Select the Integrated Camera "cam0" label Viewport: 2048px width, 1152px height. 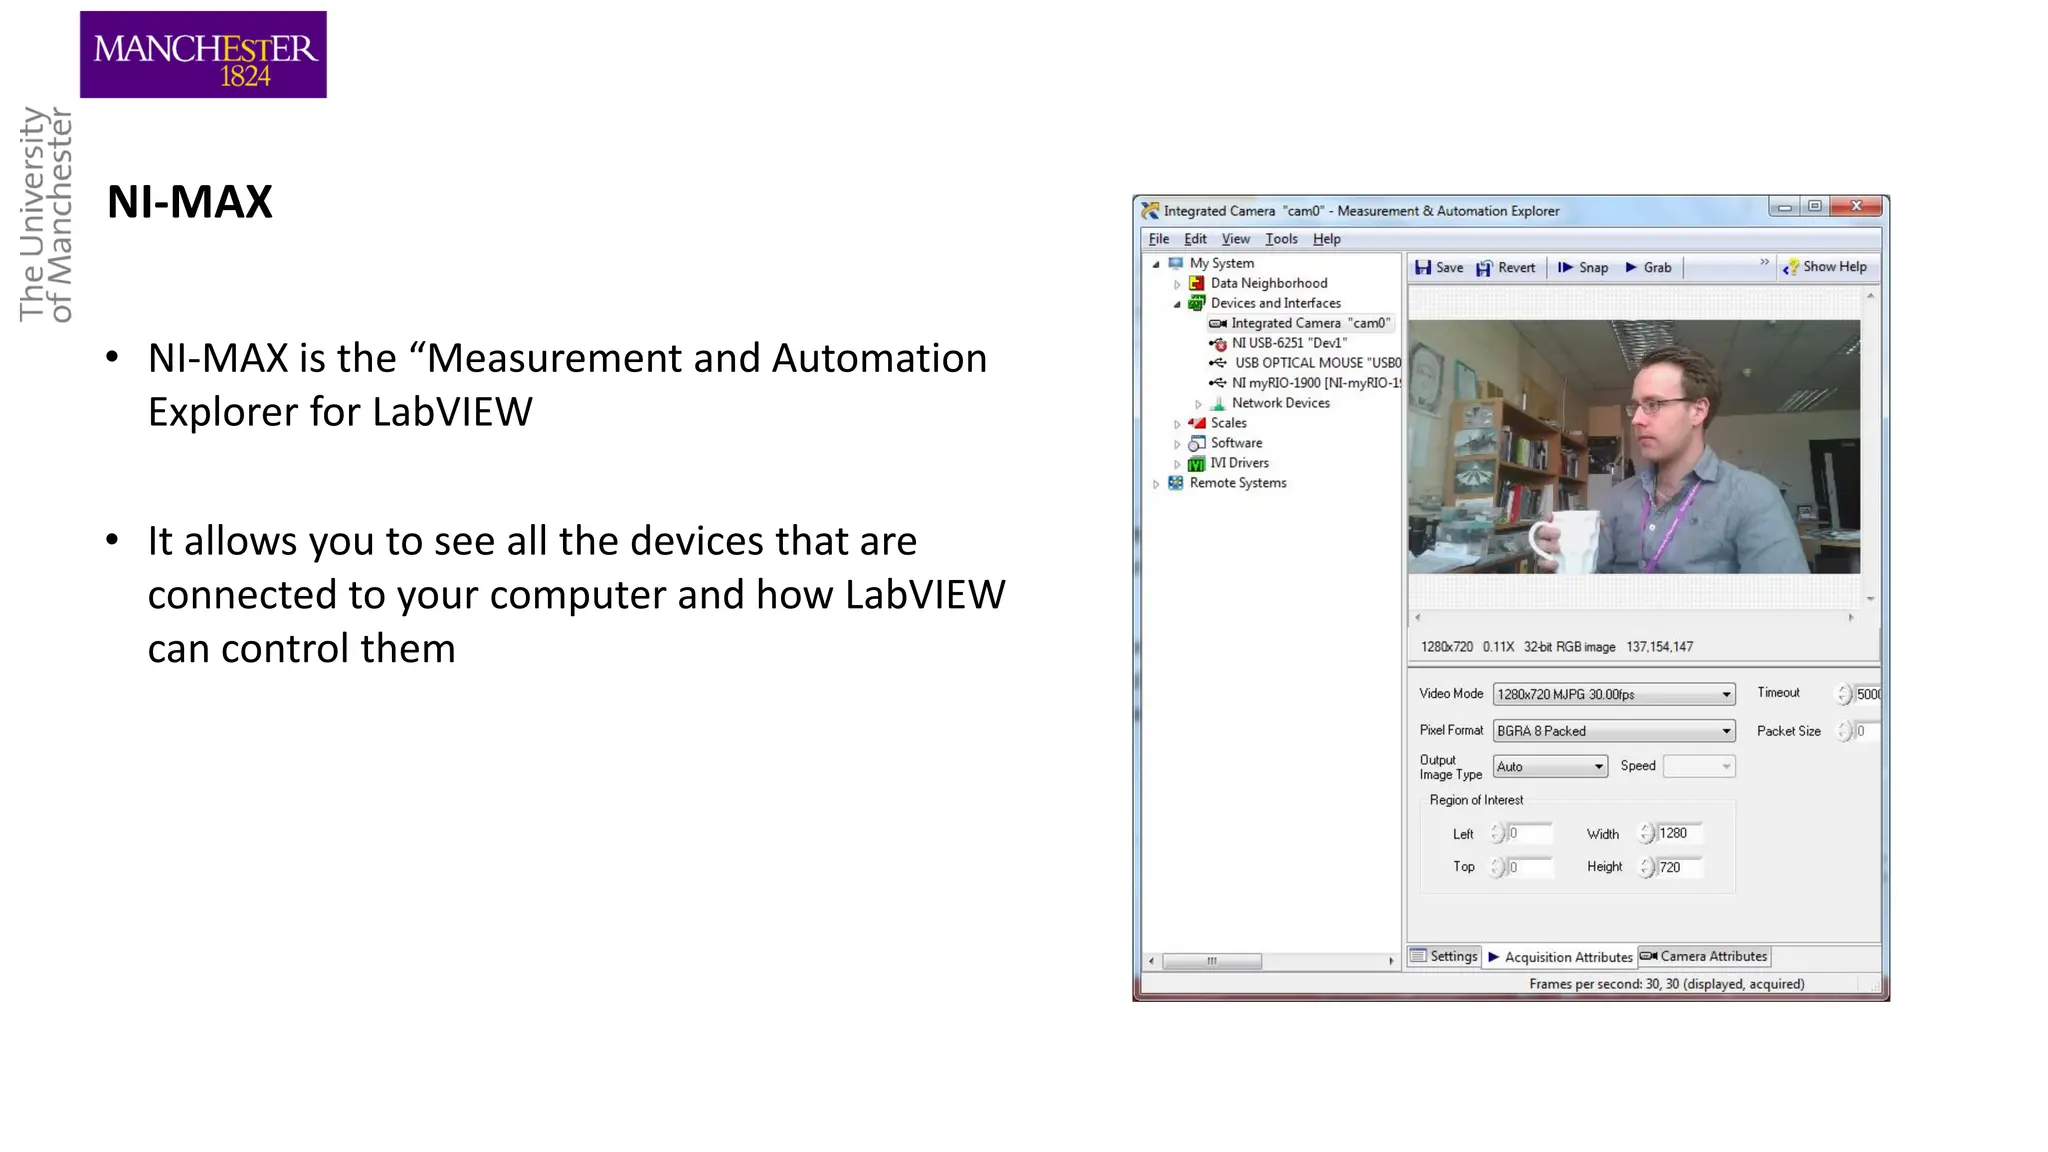(1311, 323)
